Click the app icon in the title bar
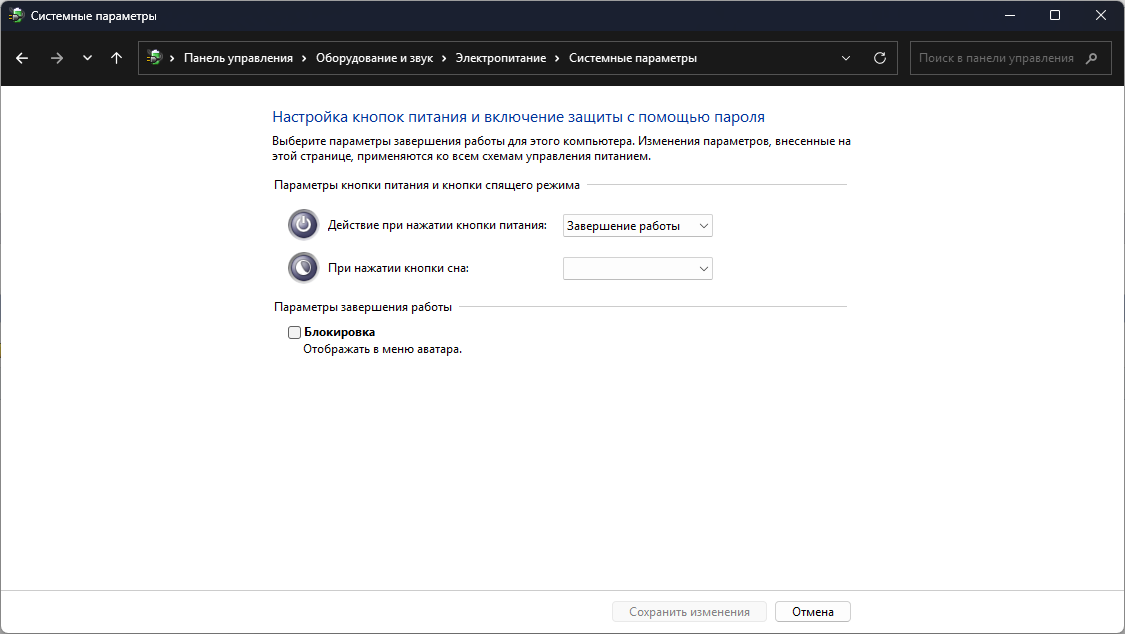Viewport: 1125px width, 634px height. click(x=18, y=15)
